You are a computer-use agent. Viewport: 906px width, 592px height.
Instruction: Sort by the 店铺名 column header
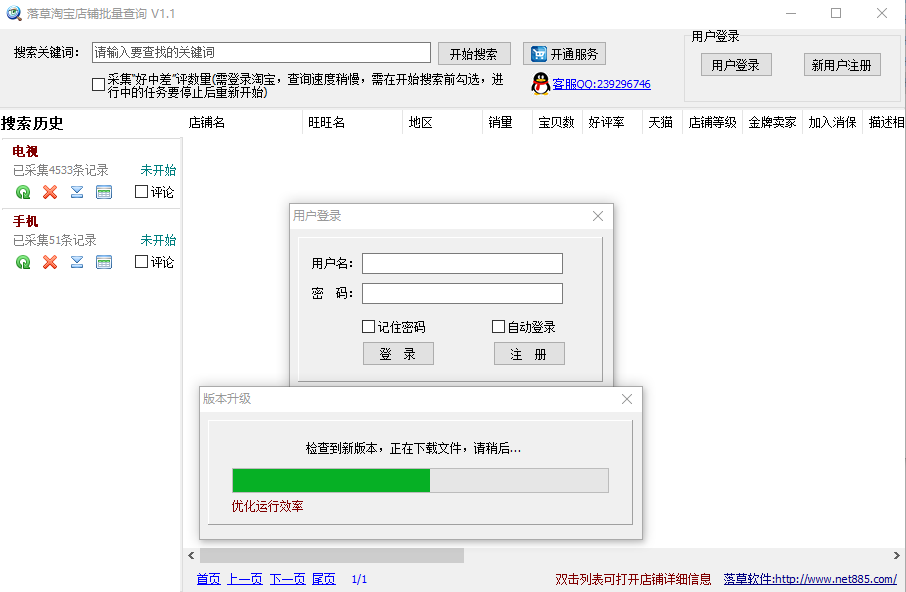[x=243, y=122]
